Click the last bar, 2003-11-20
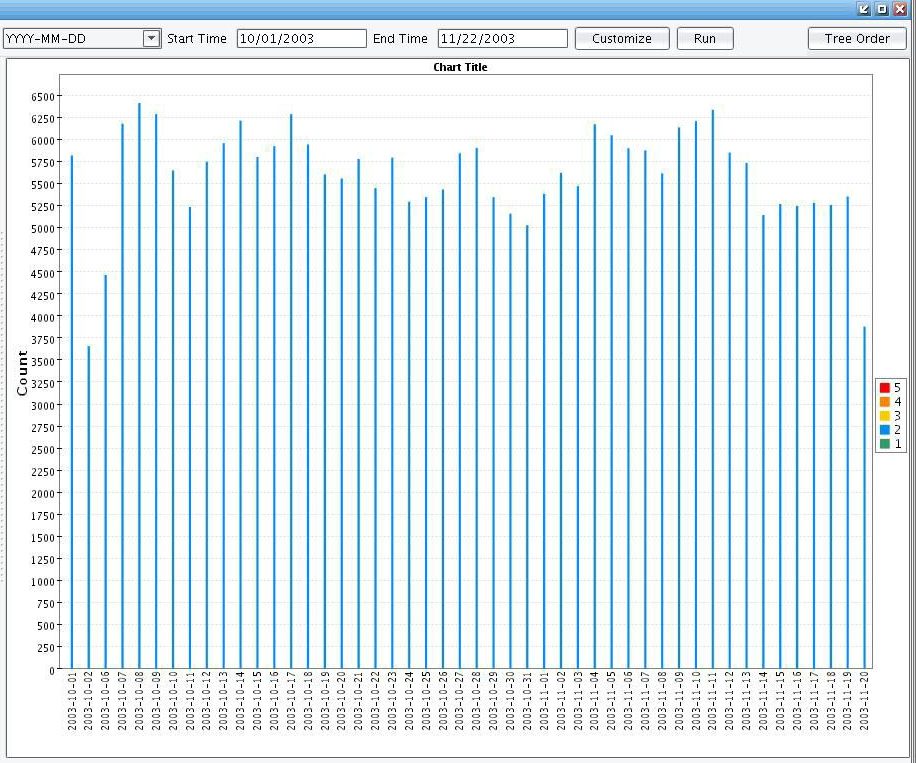Image resolution: width=916 pixels, height=763 pixels. coord(864,500)
